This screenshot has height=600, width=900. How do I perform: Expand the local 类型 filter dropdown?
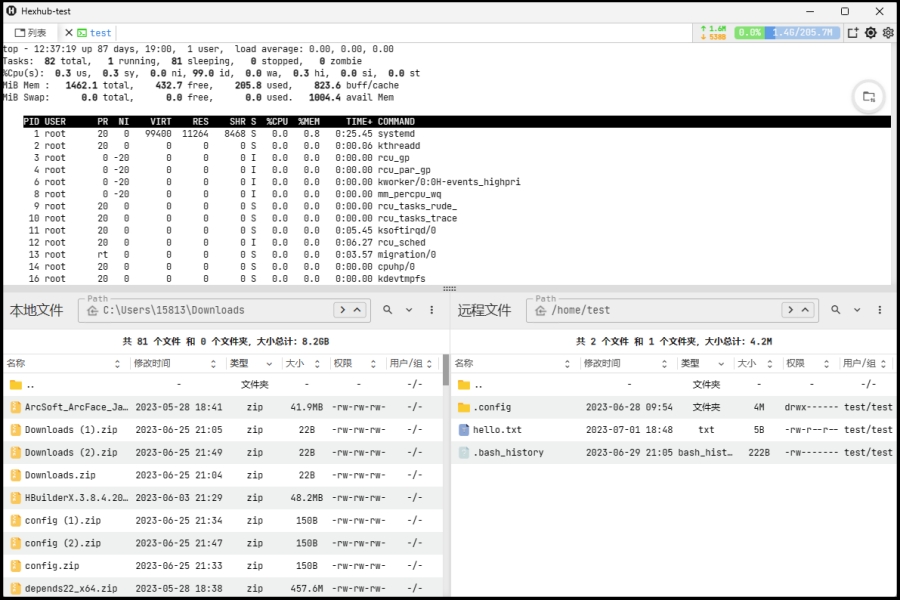[269, 363]
